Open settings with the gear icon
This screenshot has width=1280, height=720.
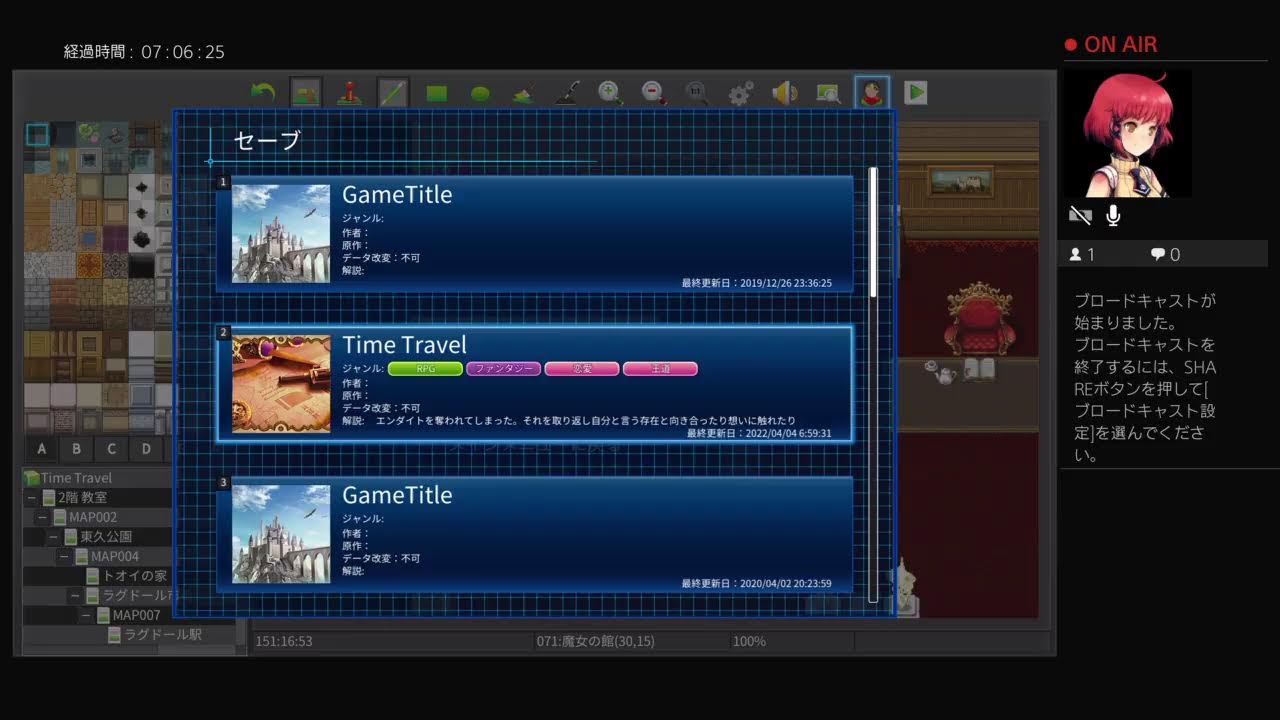click(741, 93)
